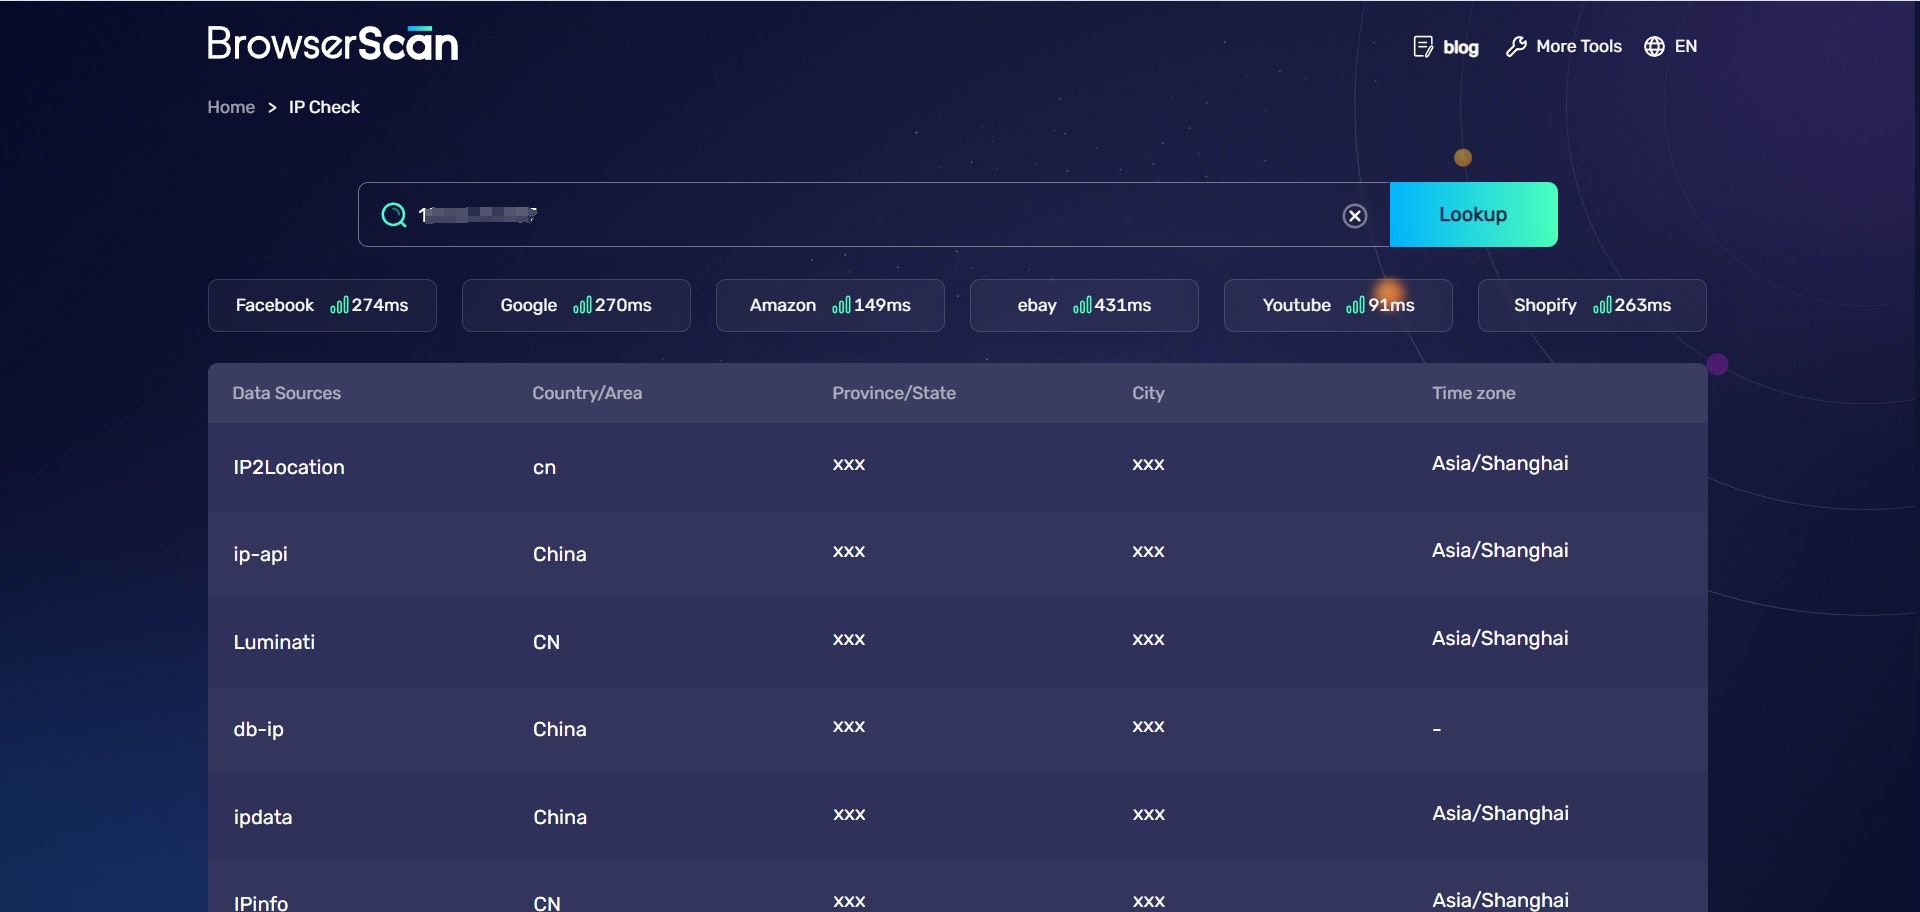The width and height of the screenshot is (1920, 912).
Task: Click Google signal bars icon
Action: [x=582, y=305]
